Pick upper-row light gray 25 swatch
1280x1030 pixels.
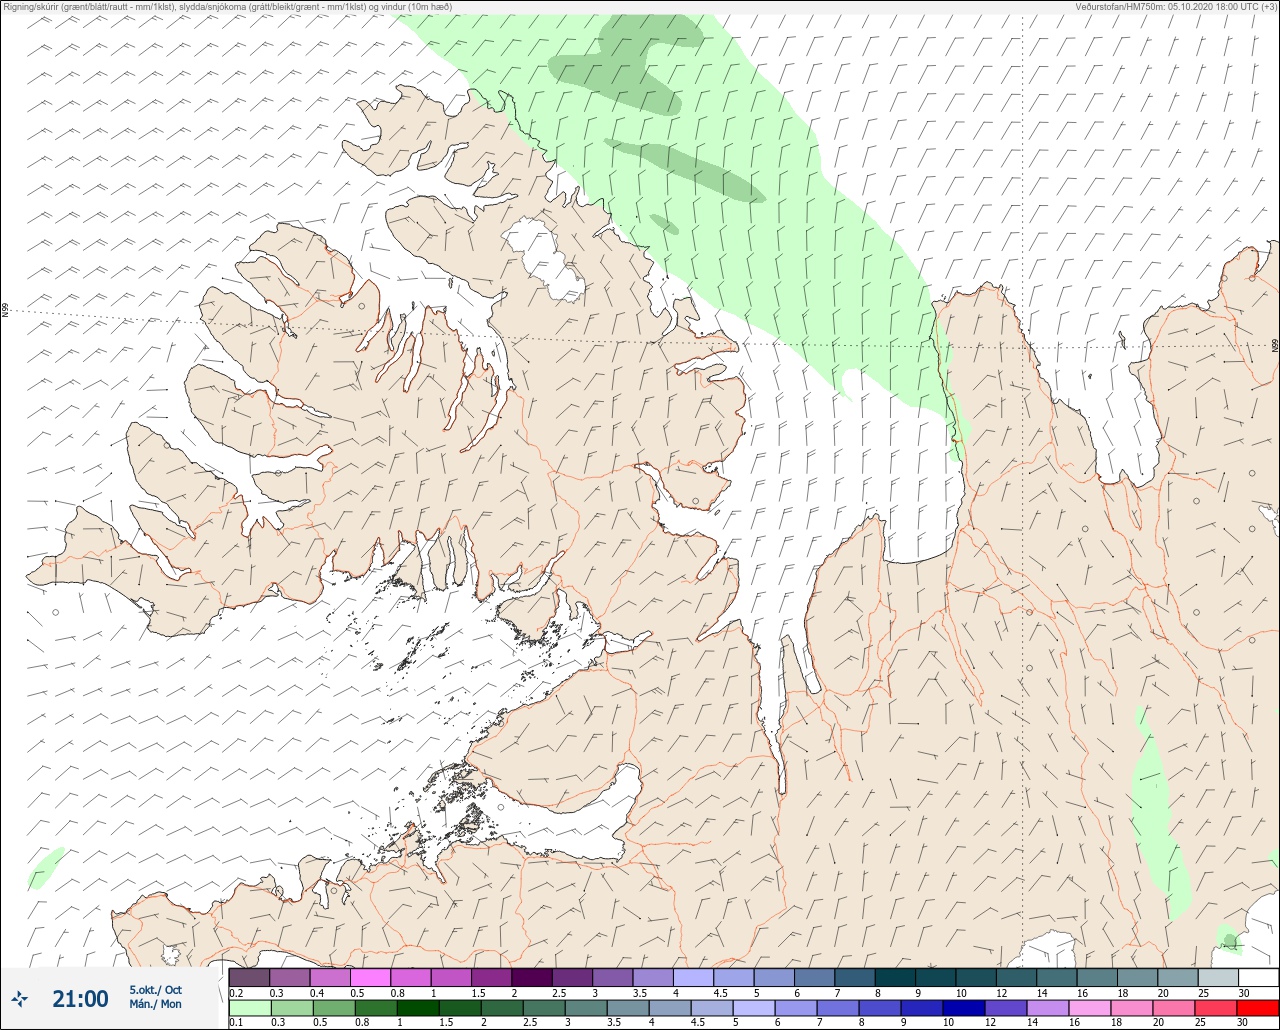[x=1218, y=977]
